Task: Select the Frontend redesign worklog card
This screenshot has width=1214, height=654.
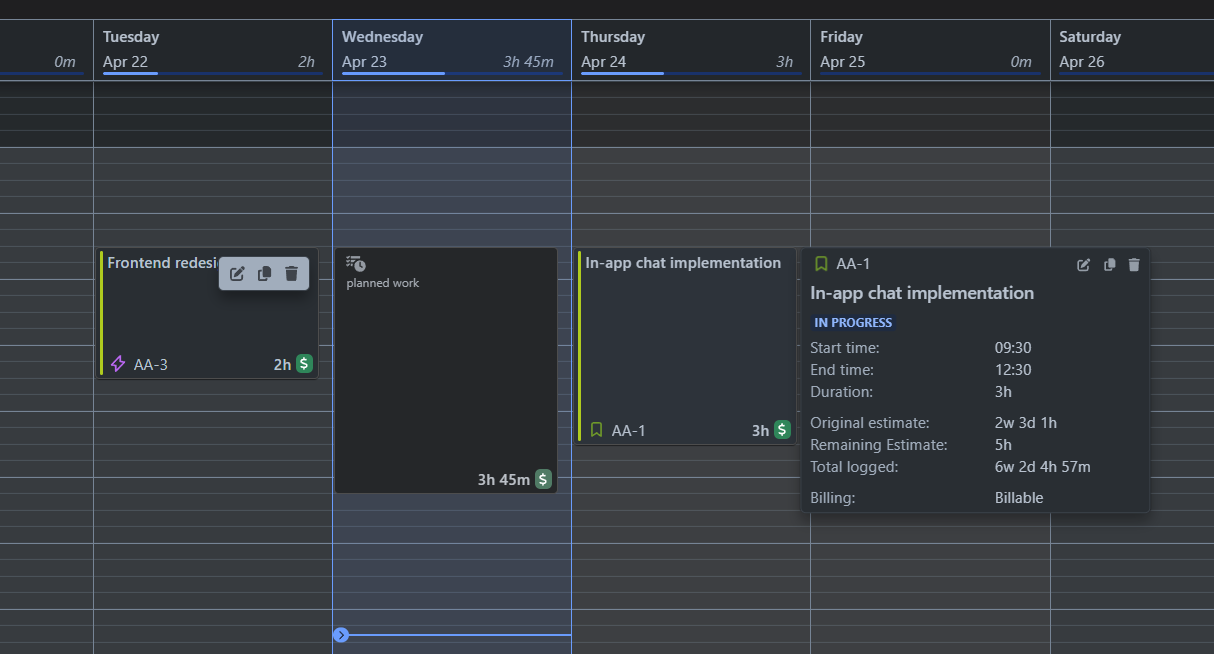Action: coord(208,313)
